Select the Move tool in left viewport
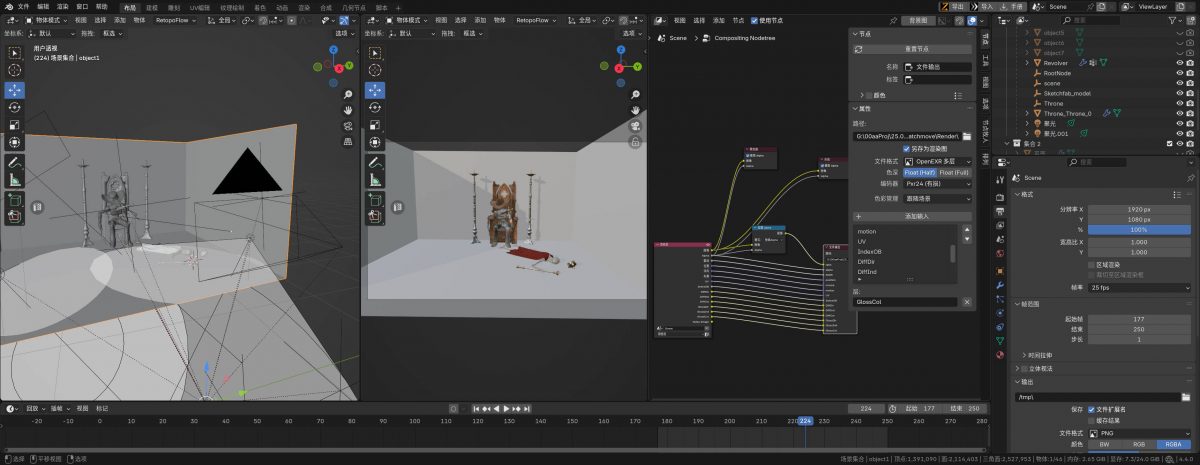Screen dimensions: 1200x465 pos(15,89)
